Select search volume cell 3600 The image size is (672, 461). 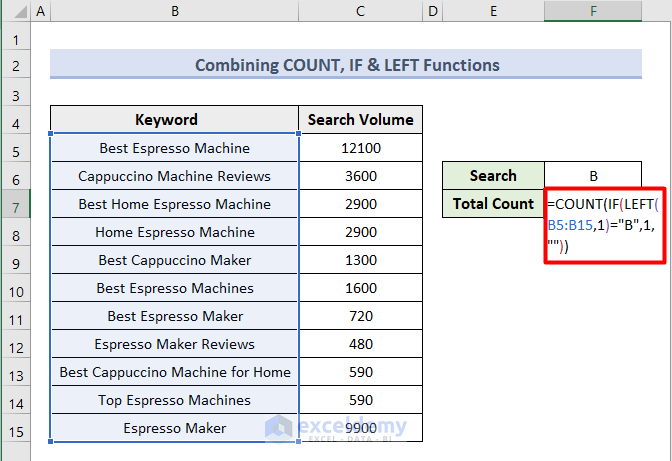point(360,176)
